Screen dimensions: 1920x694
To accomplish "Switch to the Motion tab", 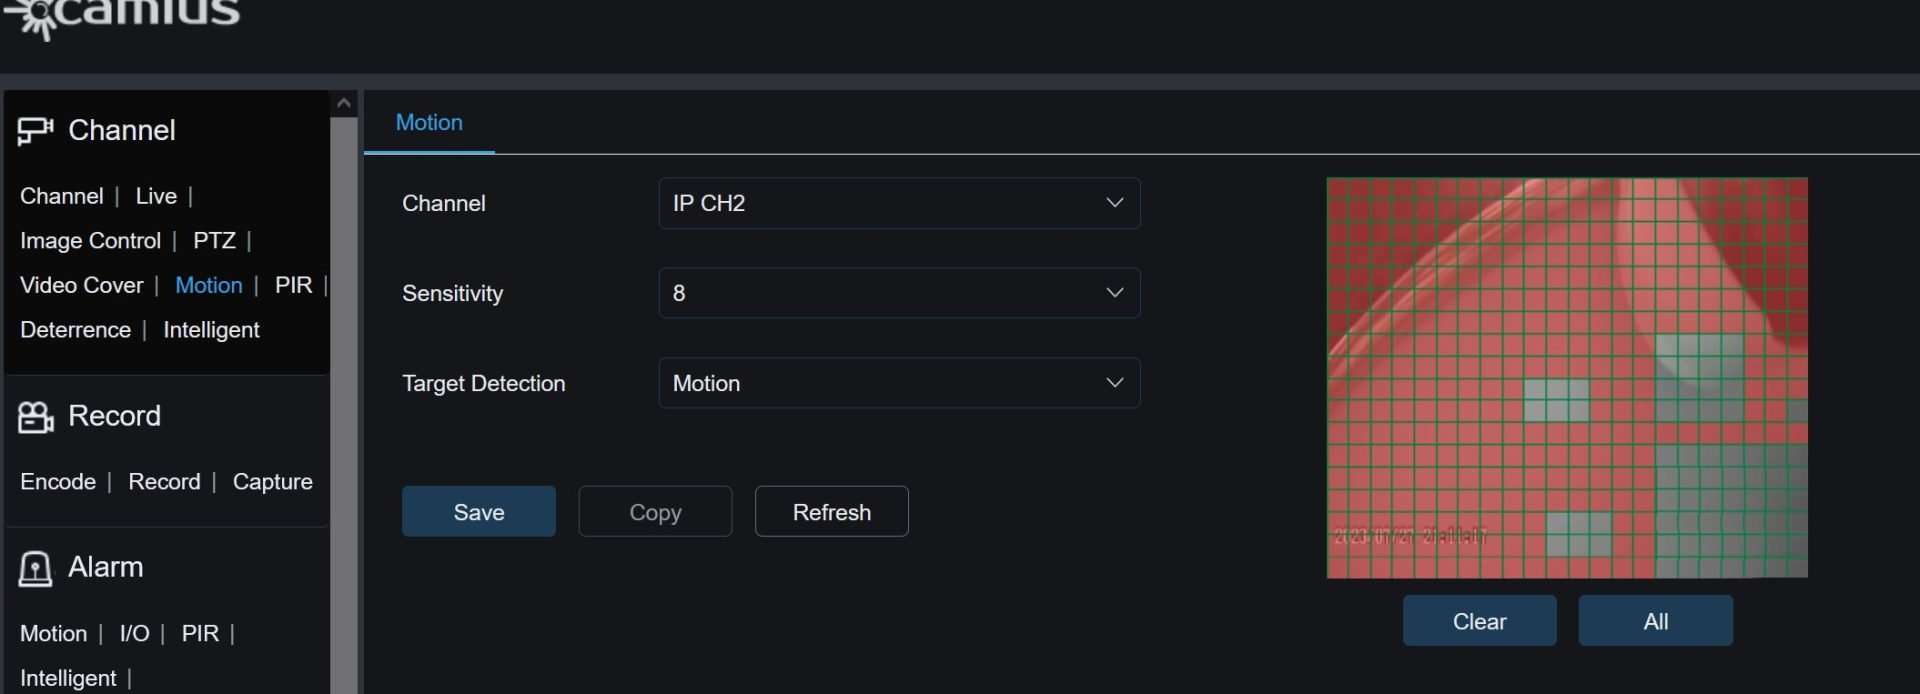I will pos(428,122).
